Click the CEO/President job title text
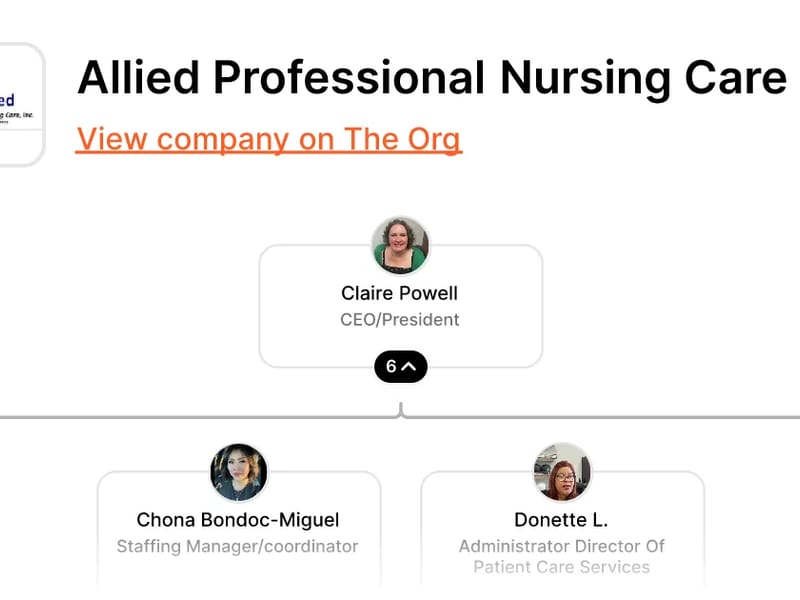 400,320
